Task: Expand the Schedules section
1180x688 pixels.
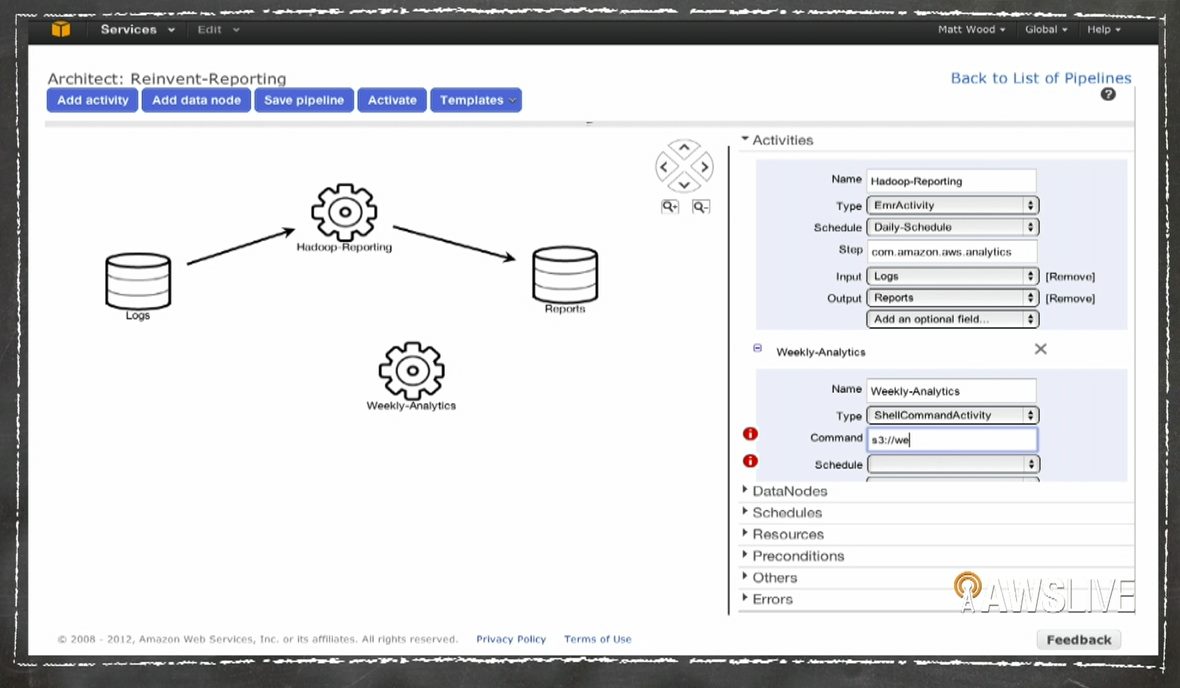Action: (x=786, y=512)
